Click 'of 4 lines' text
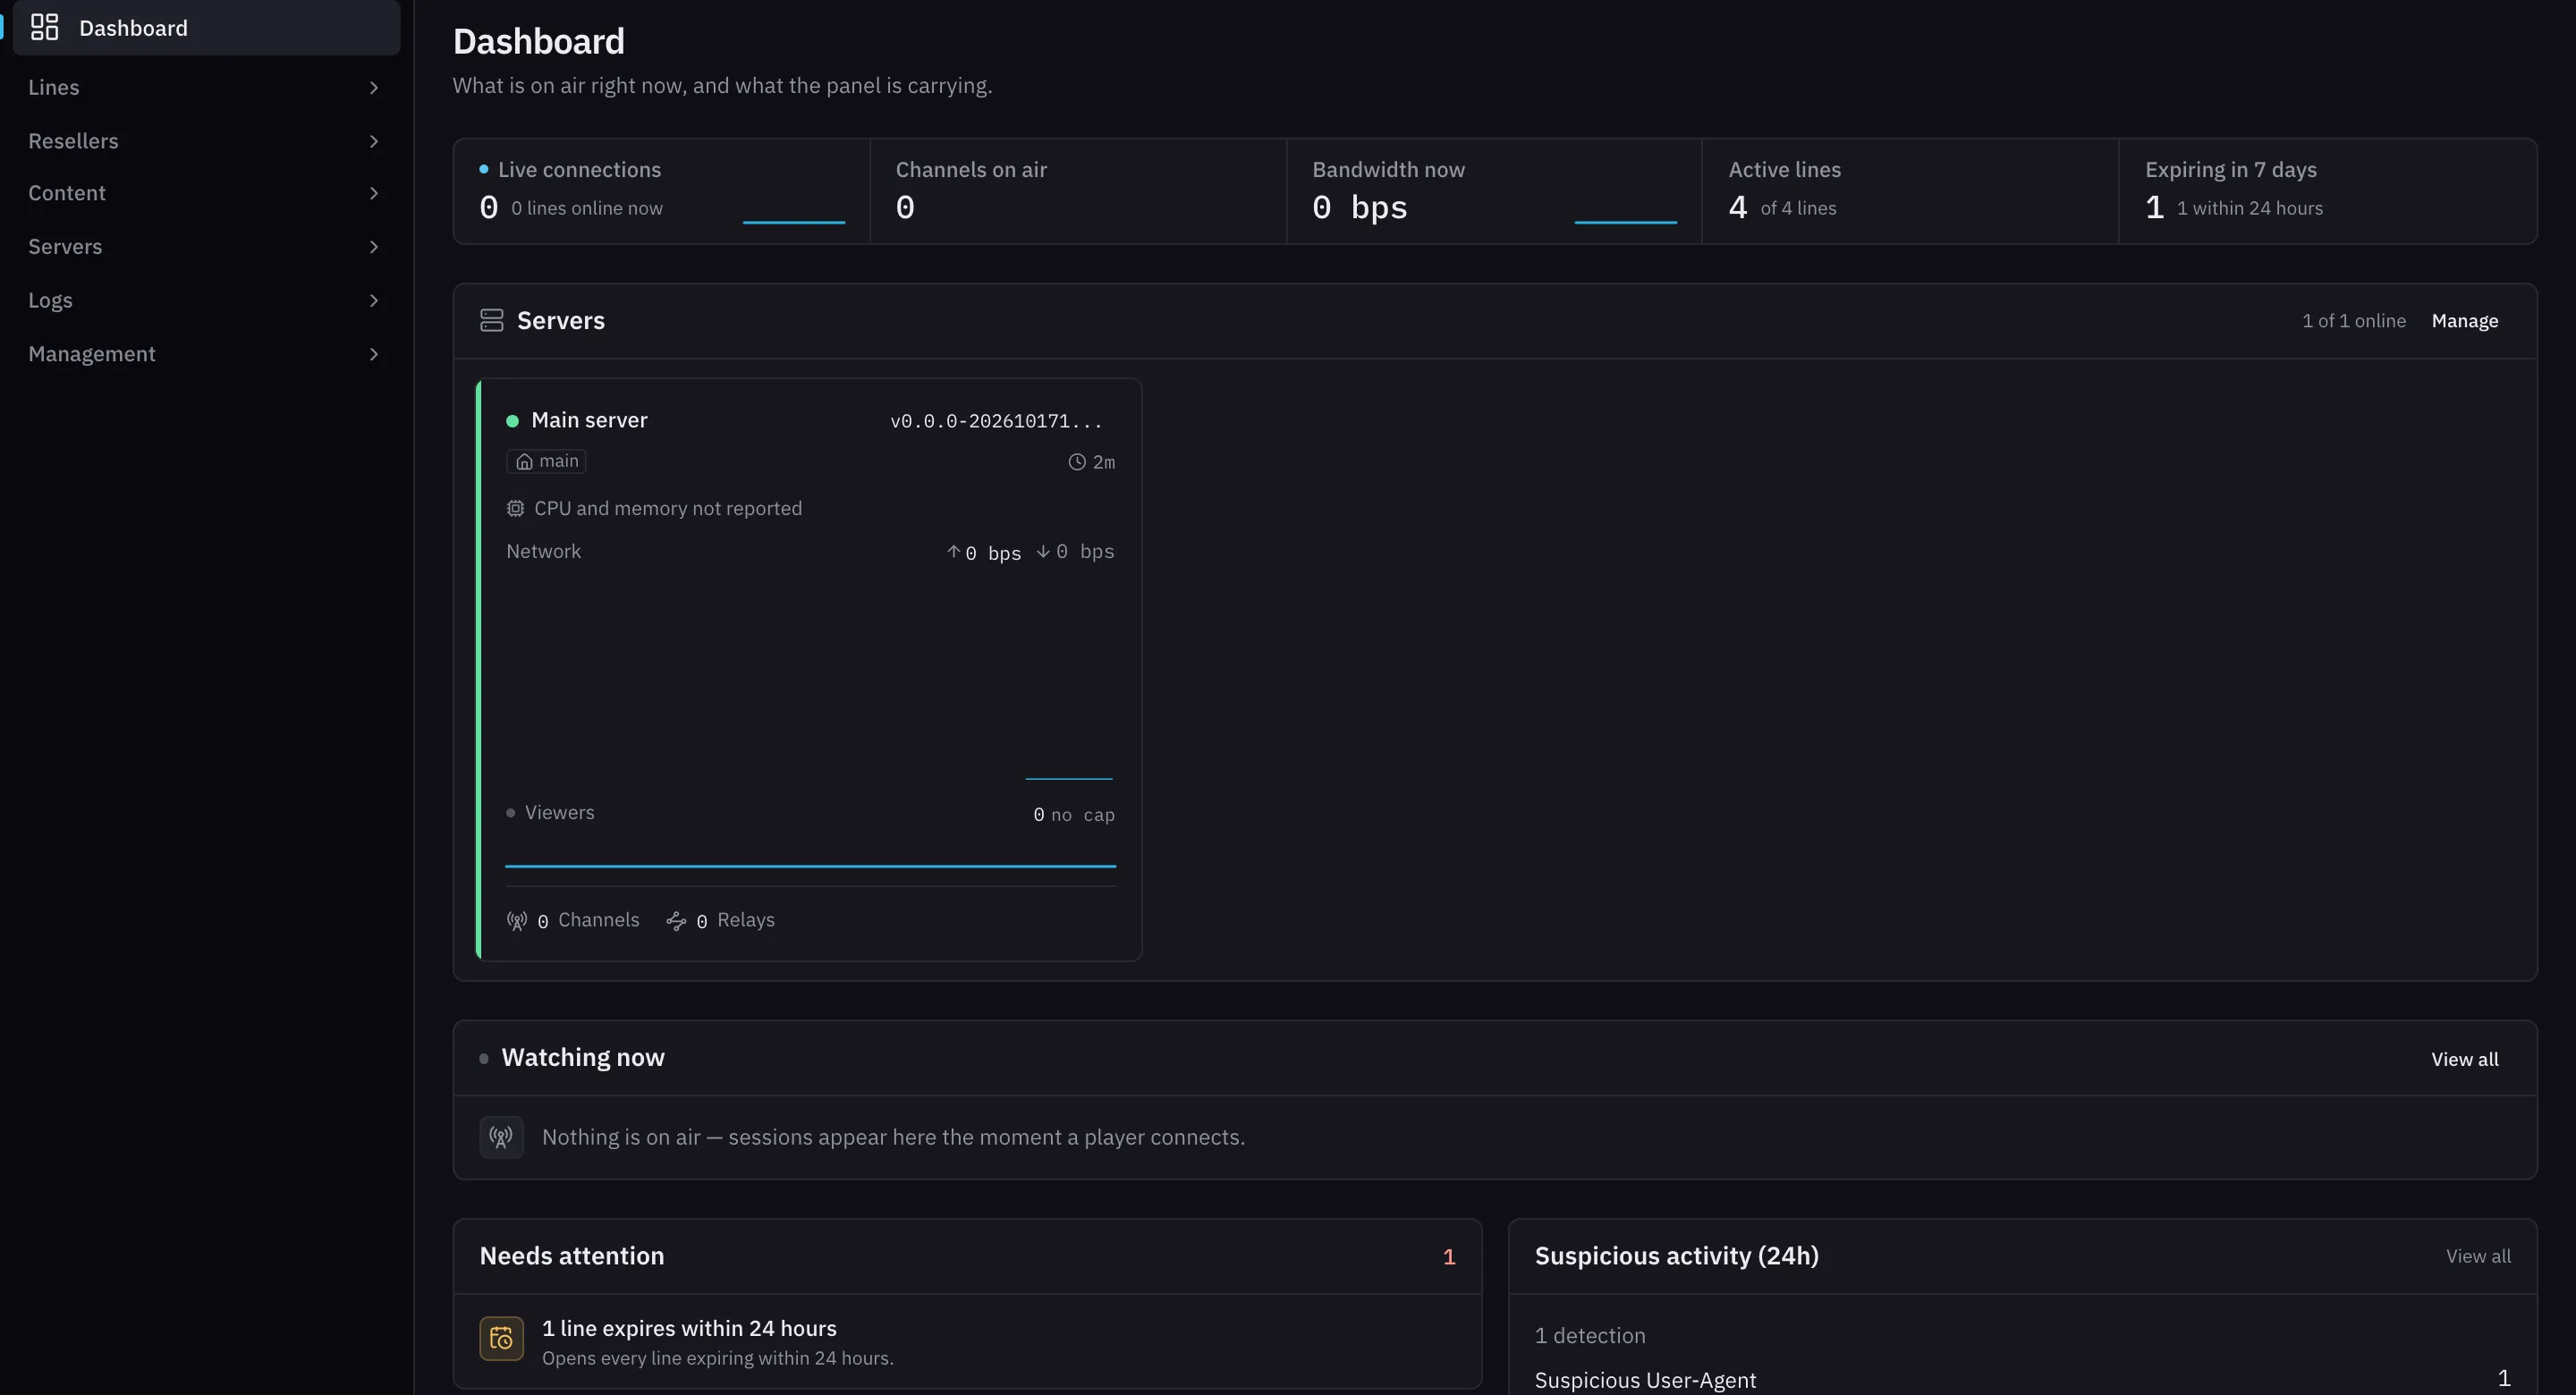2576x1395 pixels. coord(1798,208)
